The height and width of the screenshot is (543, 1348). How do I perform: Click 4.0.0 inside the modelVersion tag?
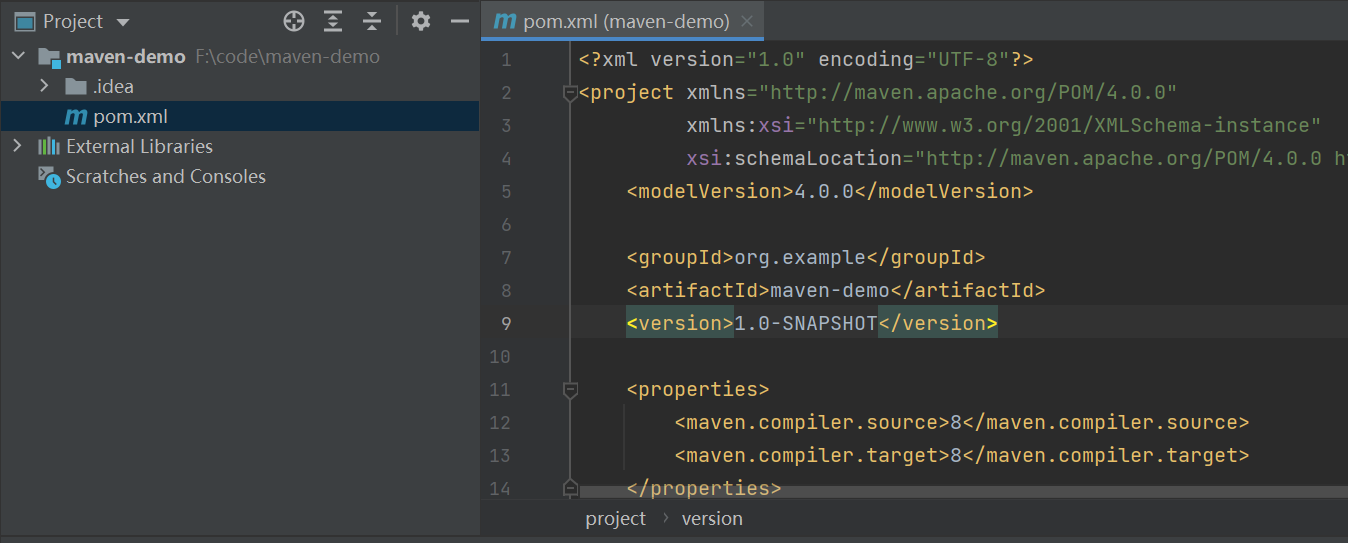824,191
